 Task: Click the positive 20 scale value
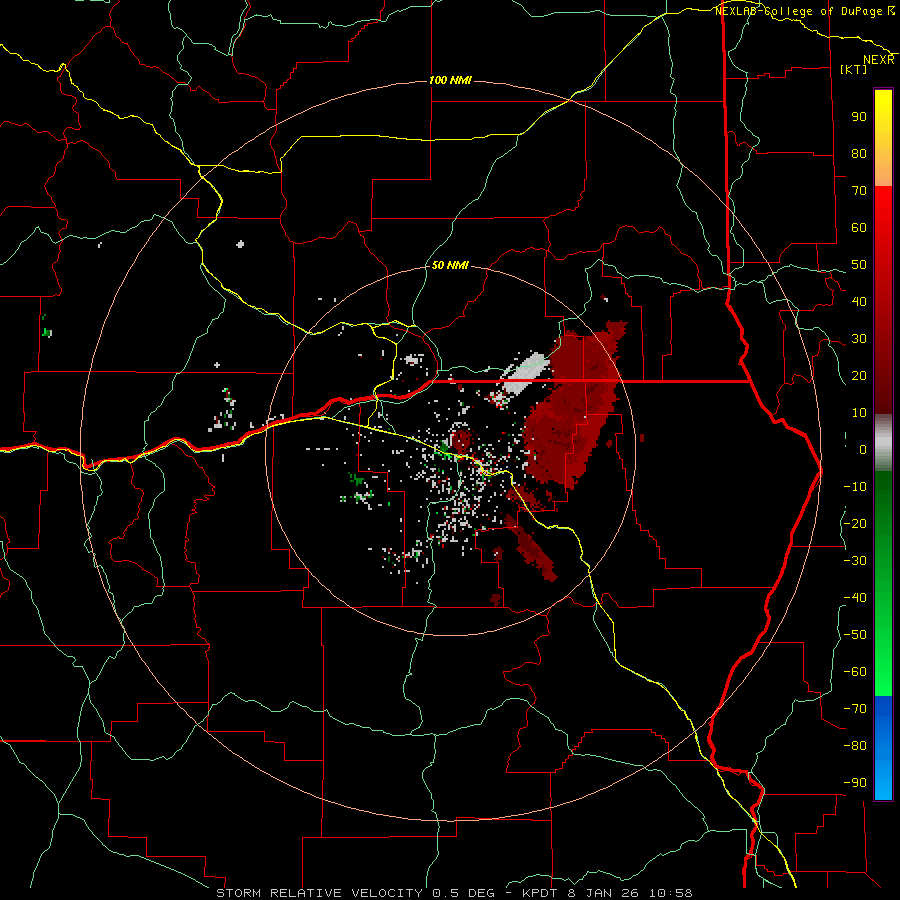tap(859, 375)
